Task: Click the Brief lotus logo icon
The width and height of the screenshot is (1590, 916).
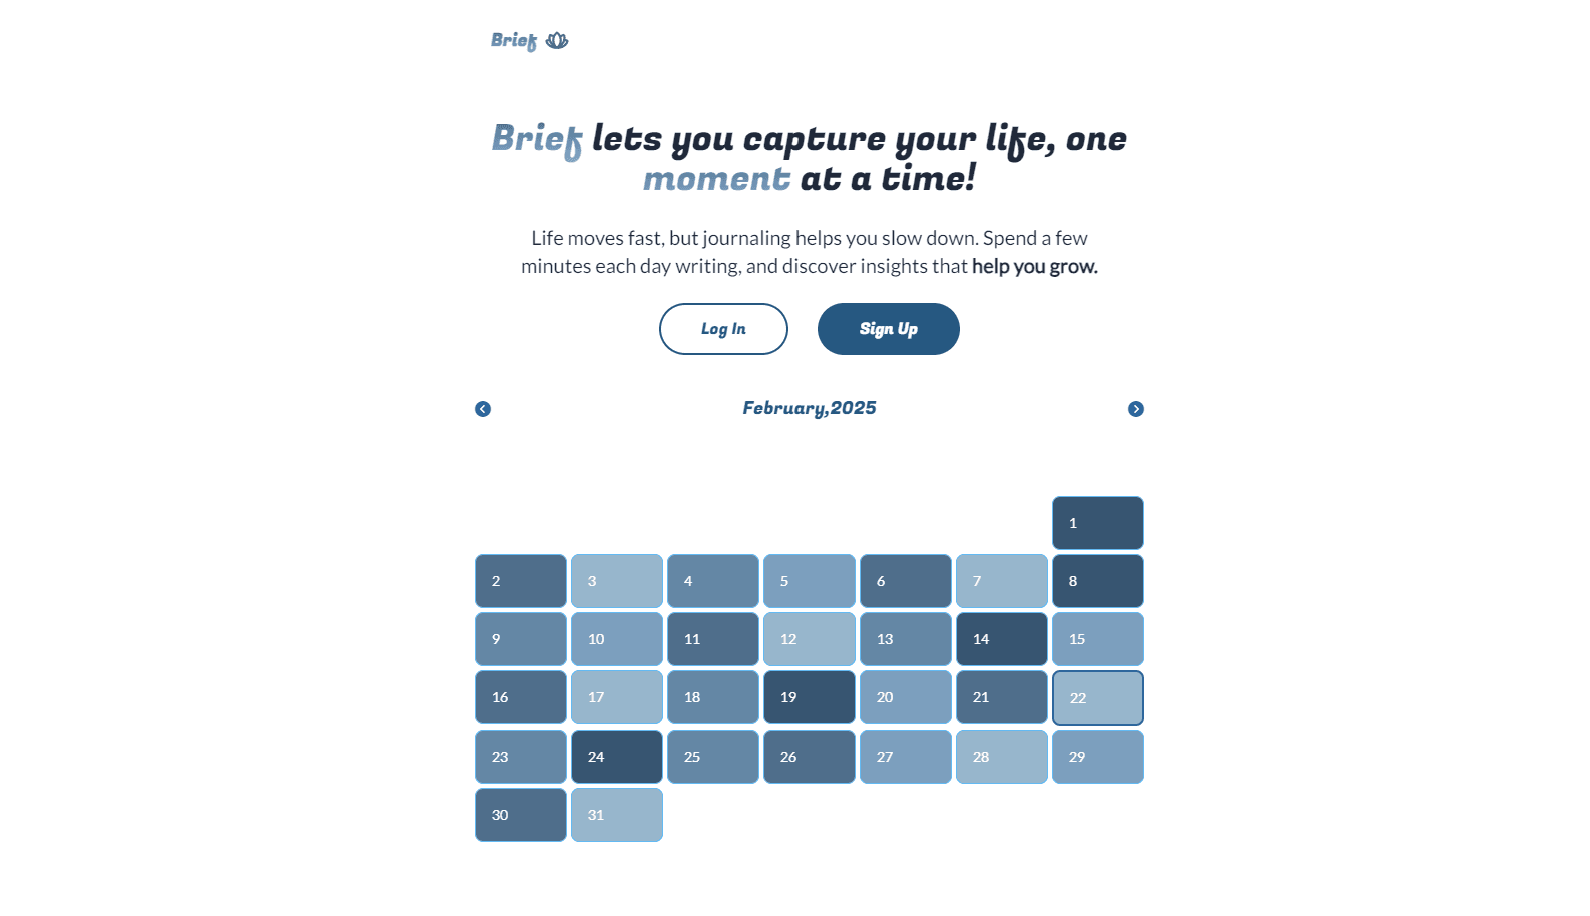Action: 557,41
